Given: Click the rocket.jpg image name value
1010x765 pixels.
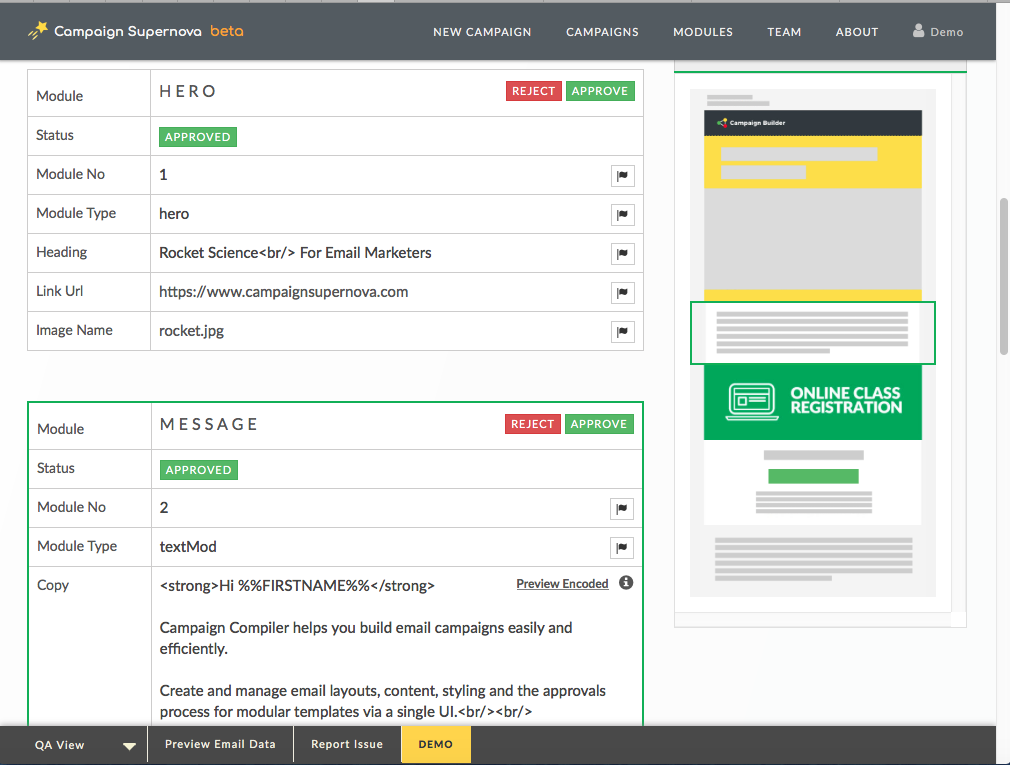Looking at the screenshot, I should tap(191, 331).
